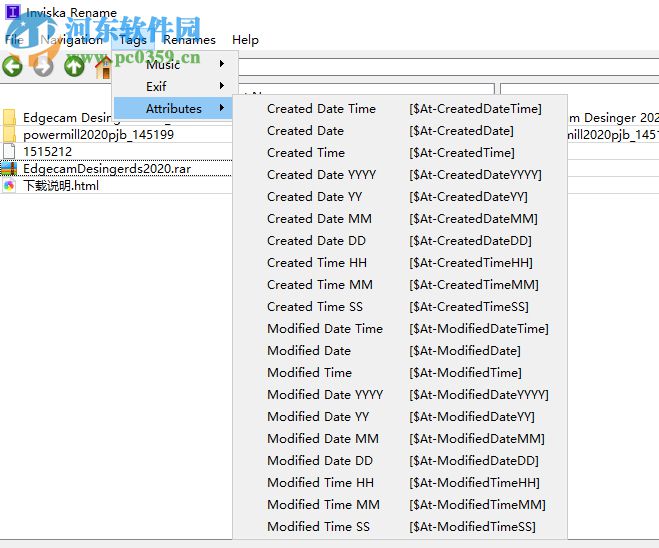Choose the Created Date DD tag
This screenshot has width=659, height=548.
pyautogui.click(x=400, y=241)
